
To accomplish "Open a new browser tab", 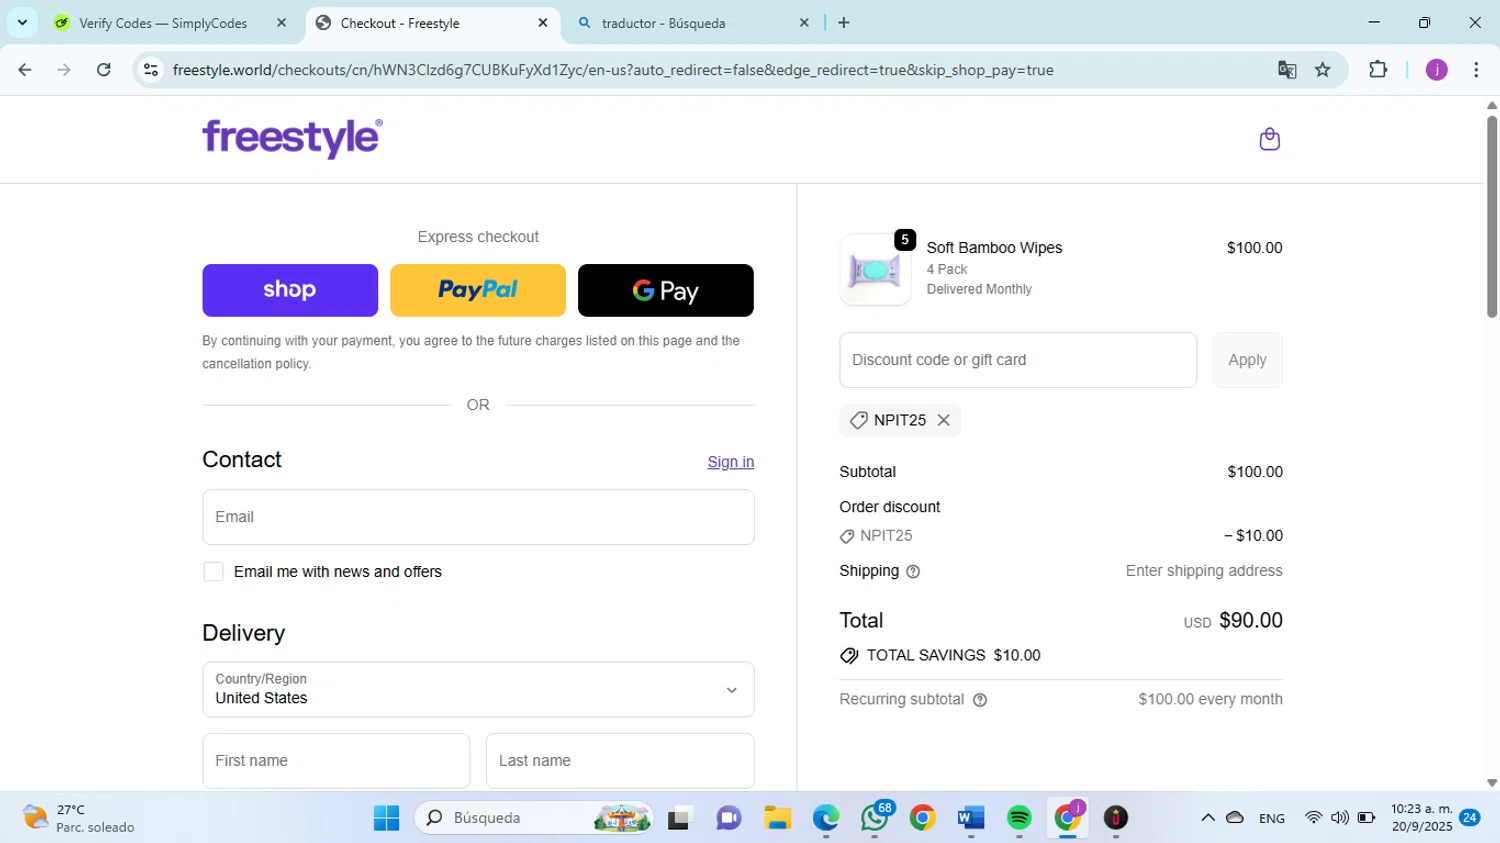I will 844,22.
